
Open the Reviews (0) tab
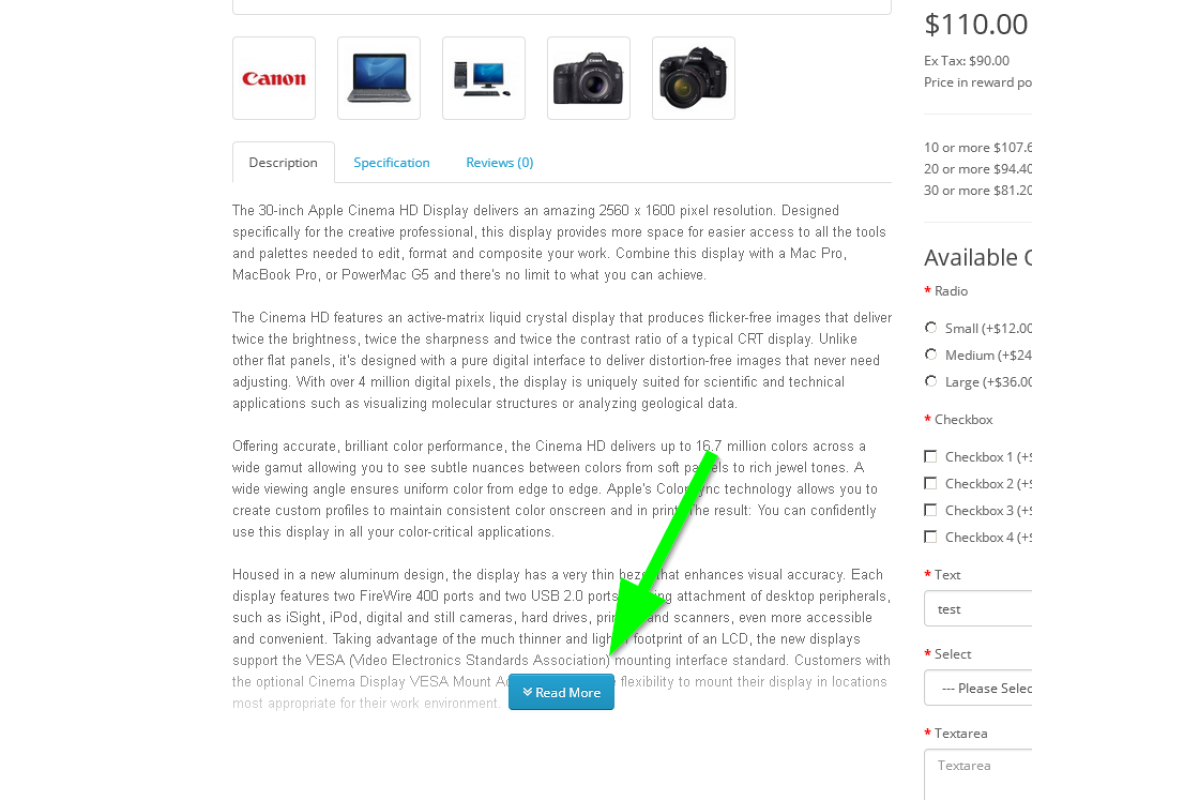tap(499, 162)
